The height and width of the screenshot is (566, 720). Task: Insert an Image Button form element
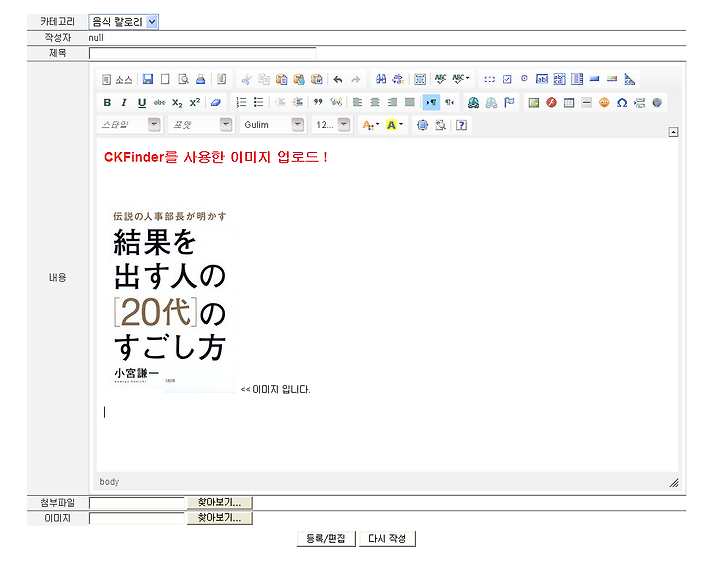(x=612, y=79)
